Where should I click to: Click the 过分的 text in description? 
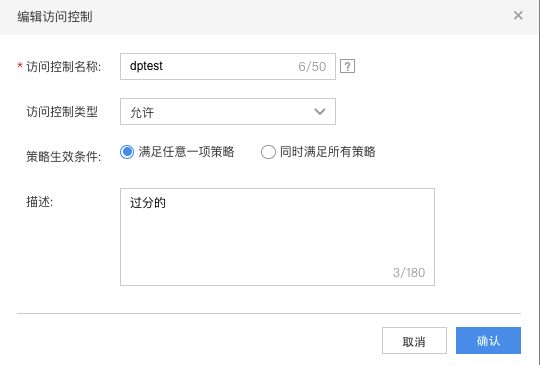coord(148,203)
